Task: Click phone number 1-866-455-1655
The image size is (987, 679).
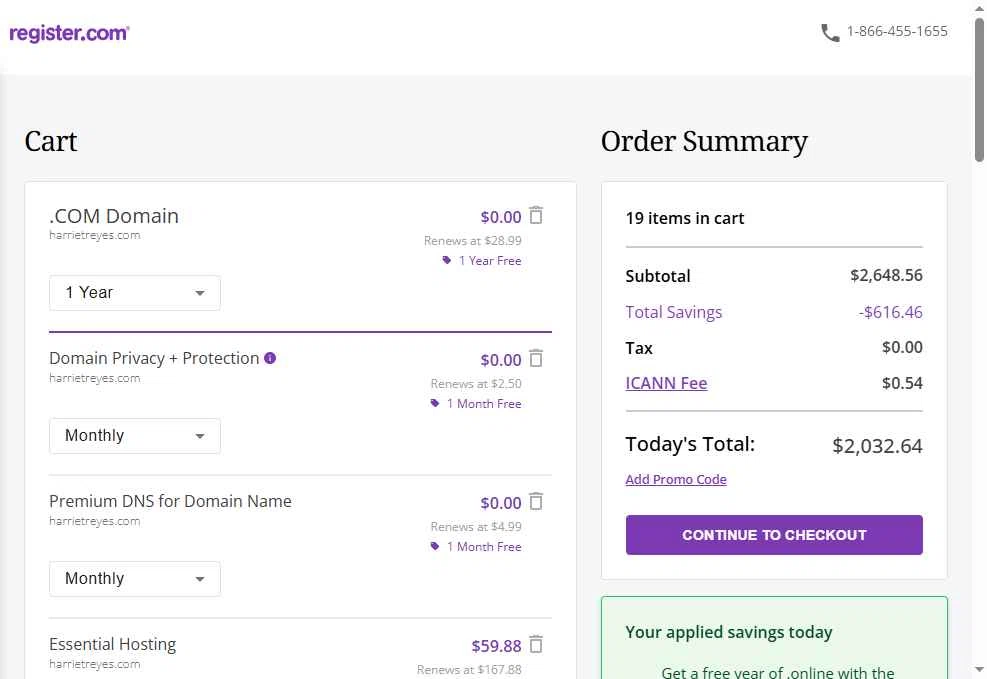Action: (x=897, y=31)
